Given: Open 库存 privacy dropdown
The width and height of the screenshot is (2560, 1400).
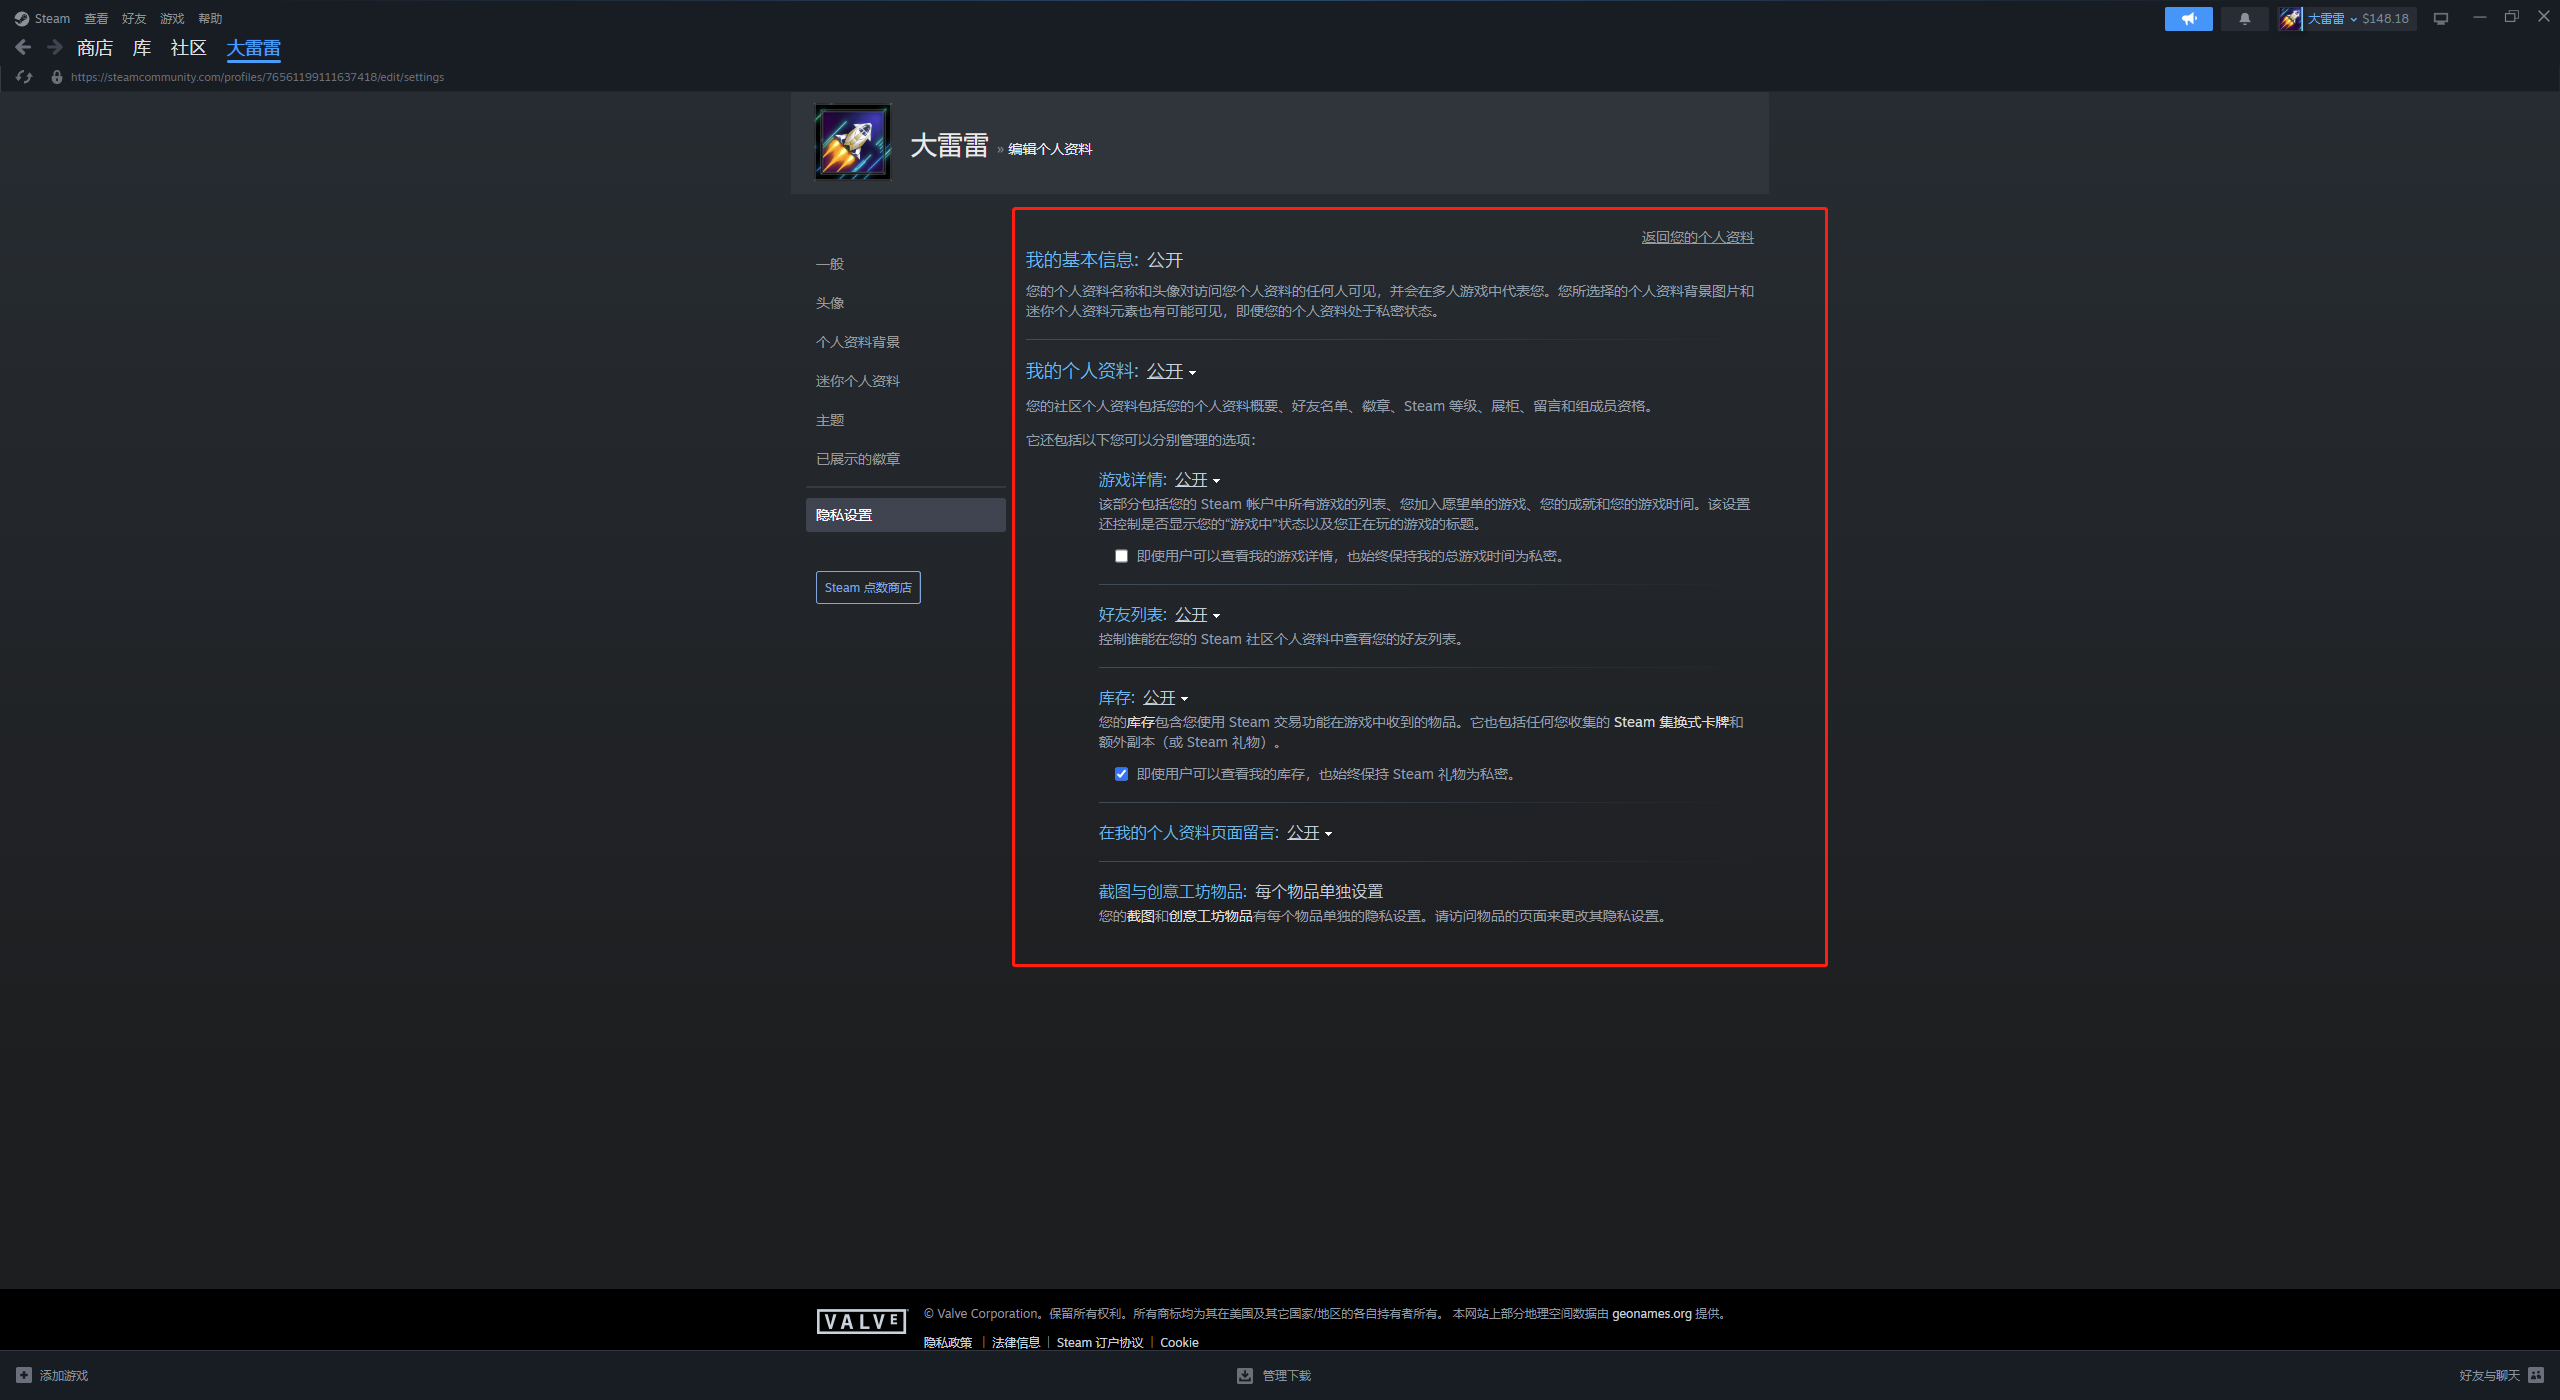Looking at the screenshot, I should tap(1165, 698).
